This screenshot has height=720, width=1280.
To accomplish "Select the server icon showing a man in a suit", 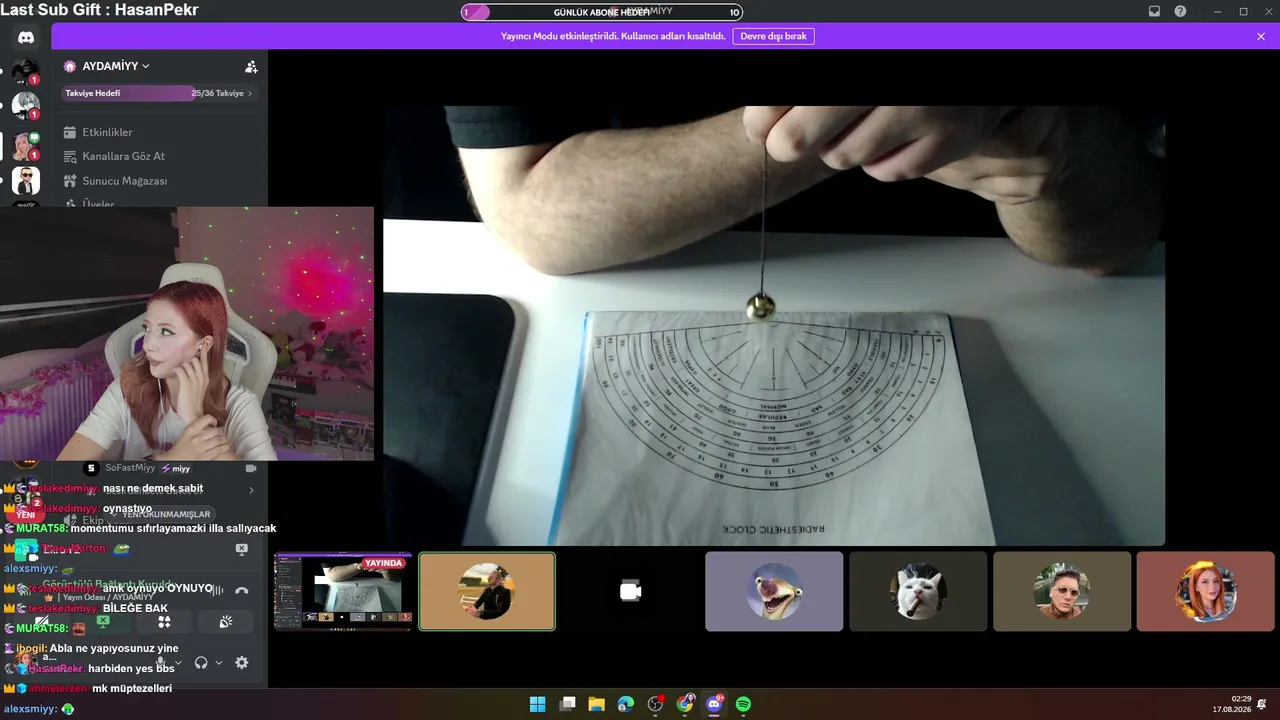I will coord(26,181).
